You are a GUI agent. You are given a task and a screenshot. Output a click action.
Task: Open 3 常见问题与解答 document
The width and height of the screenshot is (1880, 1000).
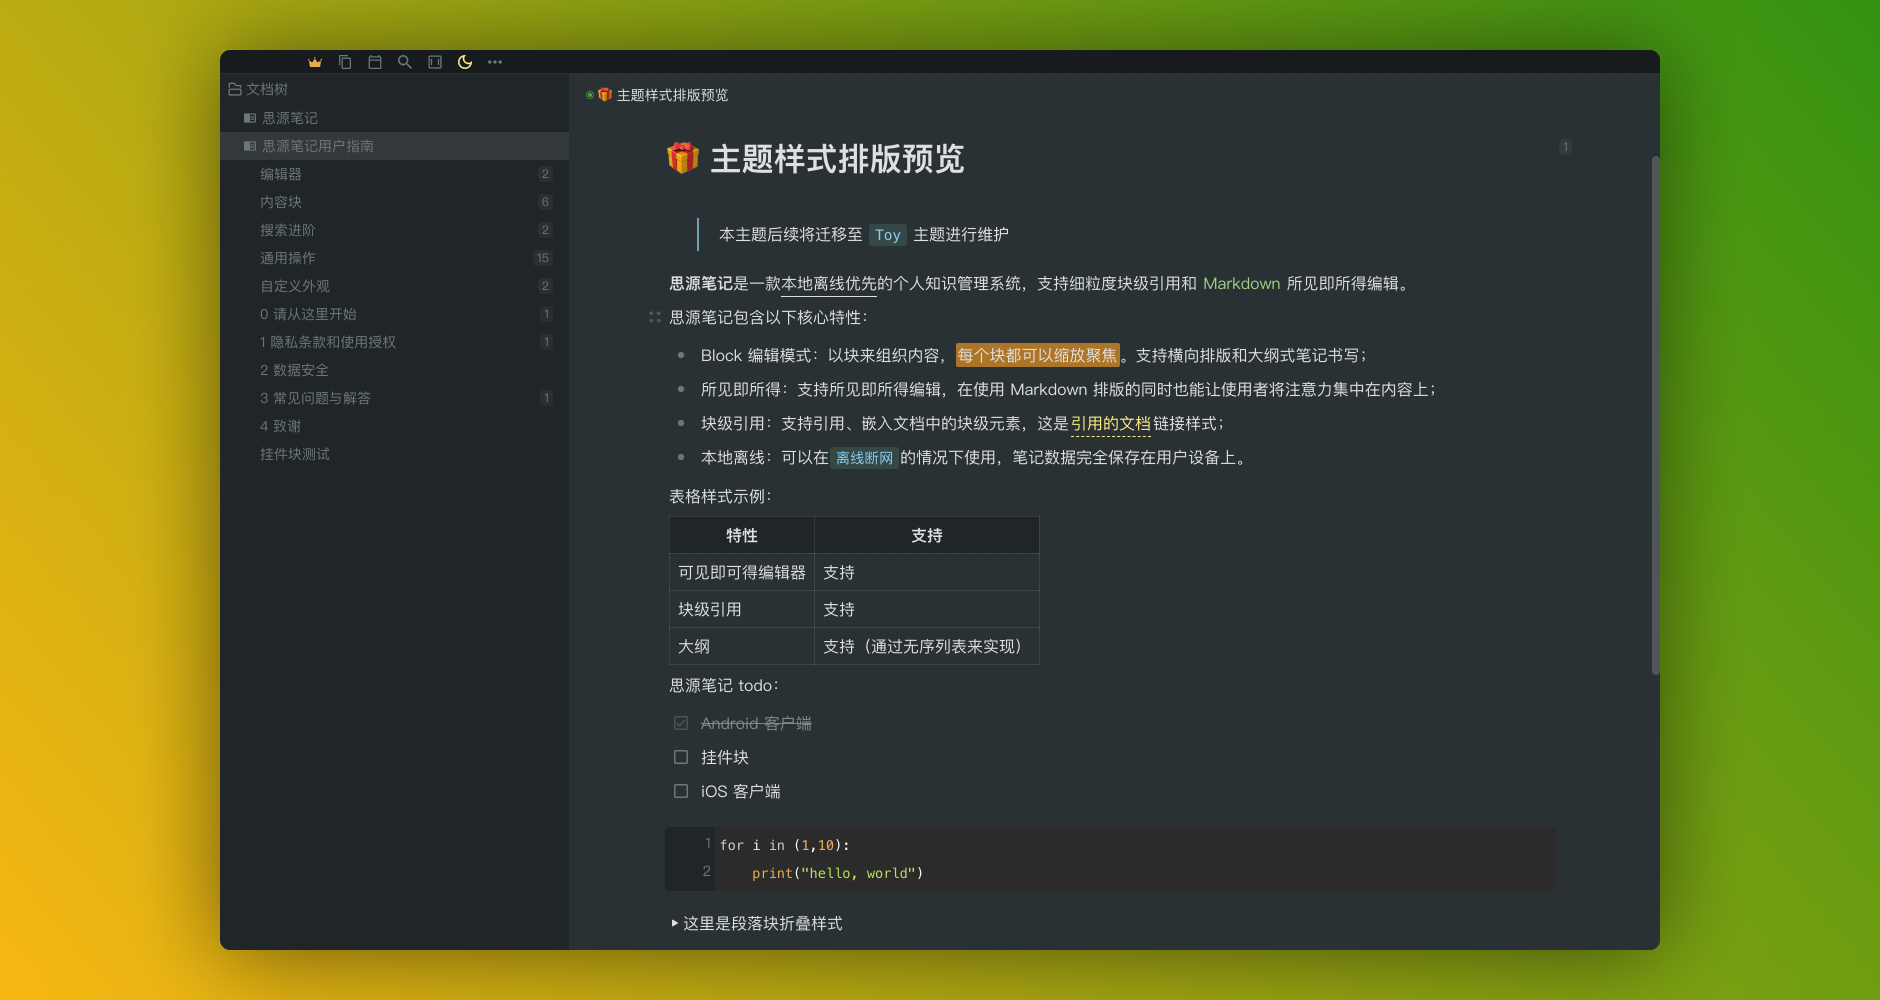[x=394, y=398]
